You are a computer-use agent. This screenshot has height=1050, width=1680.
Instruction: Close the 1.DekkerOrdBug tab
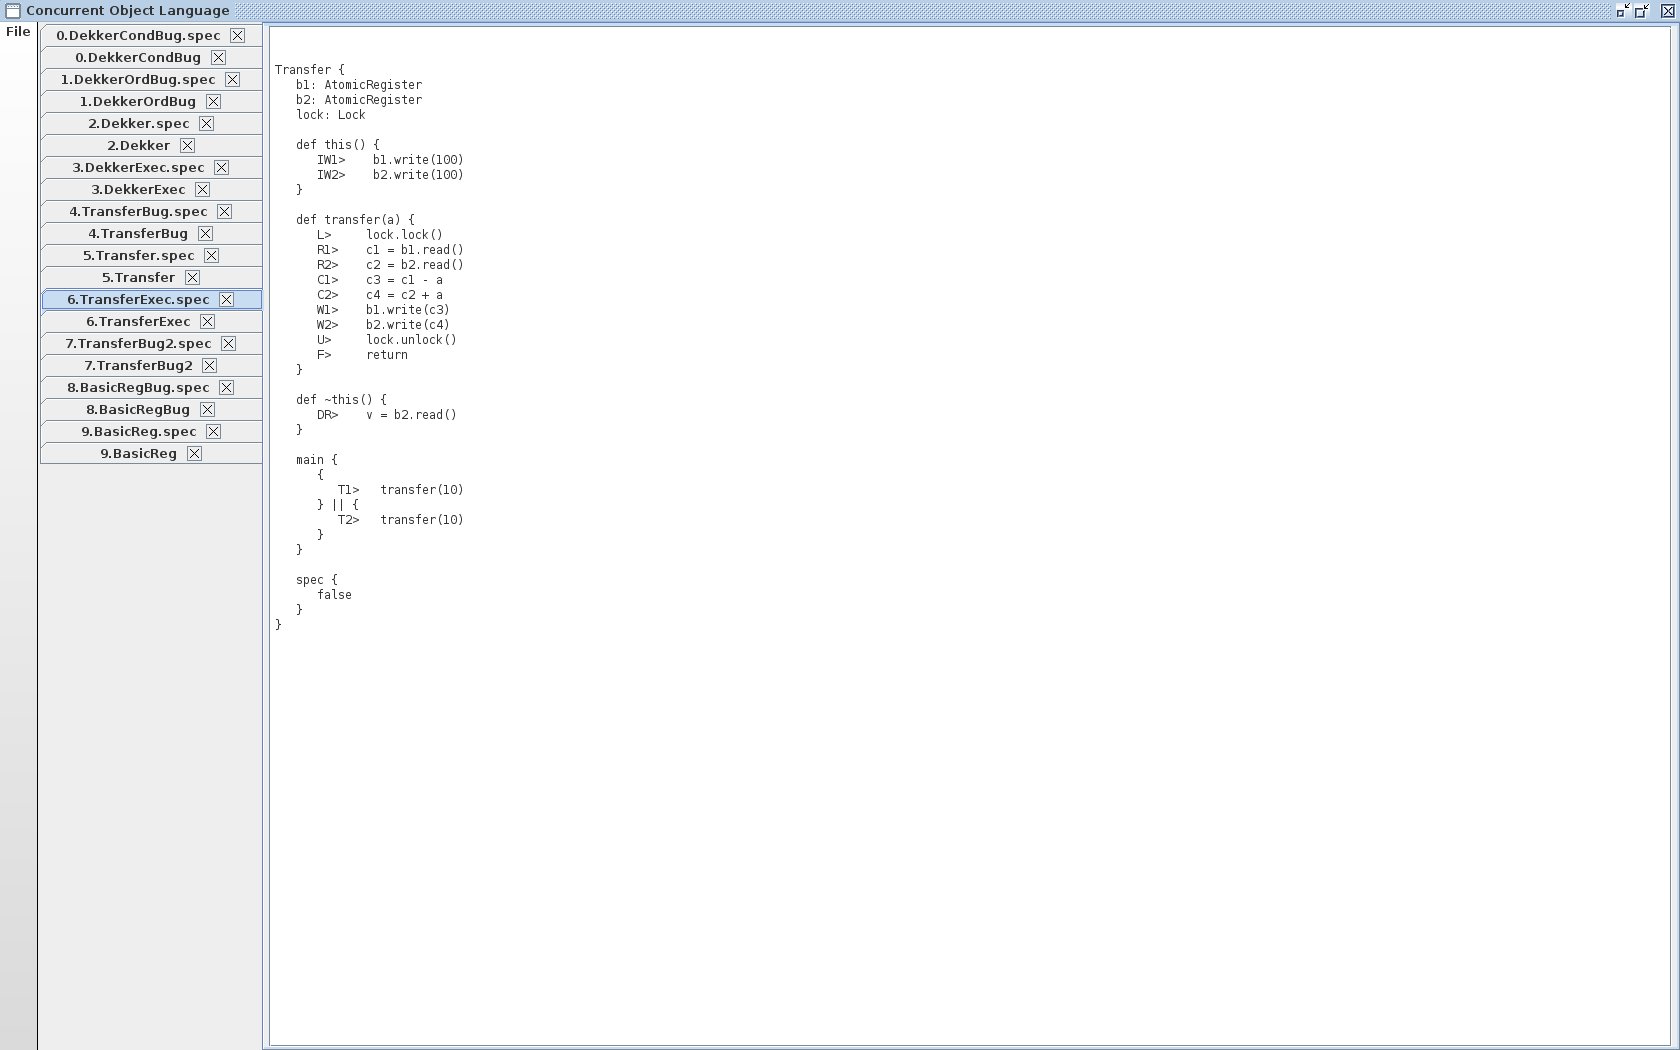[x=213, y=101]
